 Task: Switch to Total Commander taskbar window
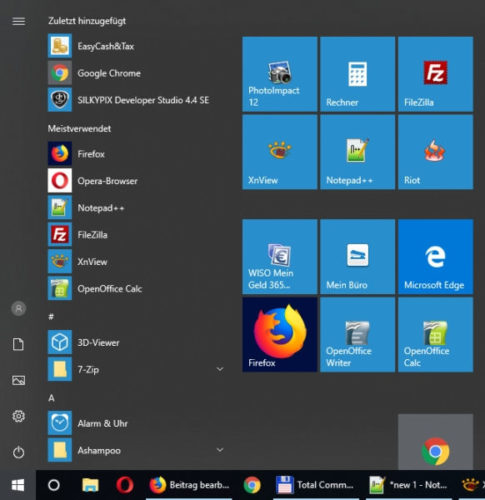click(316, 485)
